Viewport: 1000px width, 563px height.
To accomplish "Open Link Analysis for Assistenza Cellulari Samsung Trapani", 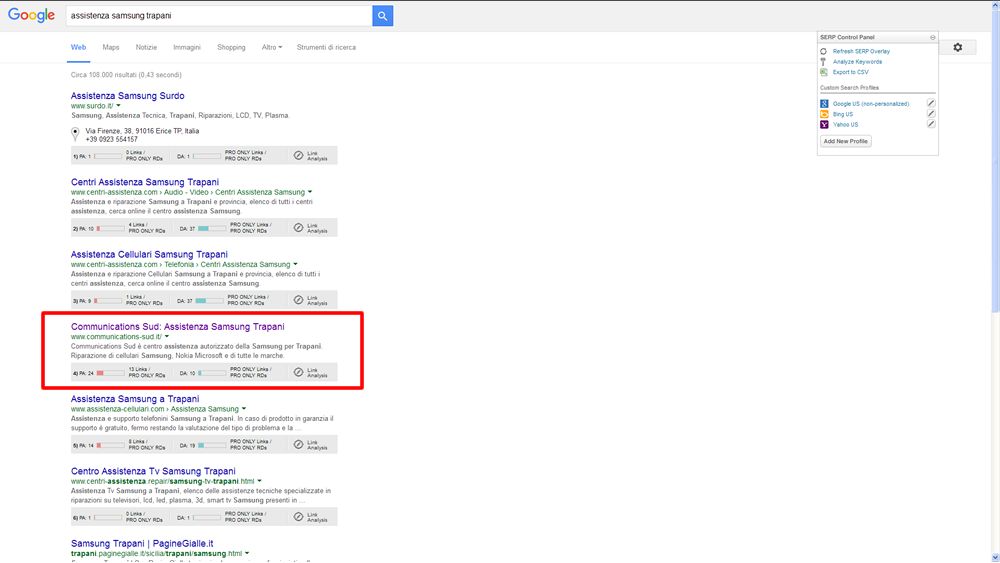I will (x=311, y=300).
